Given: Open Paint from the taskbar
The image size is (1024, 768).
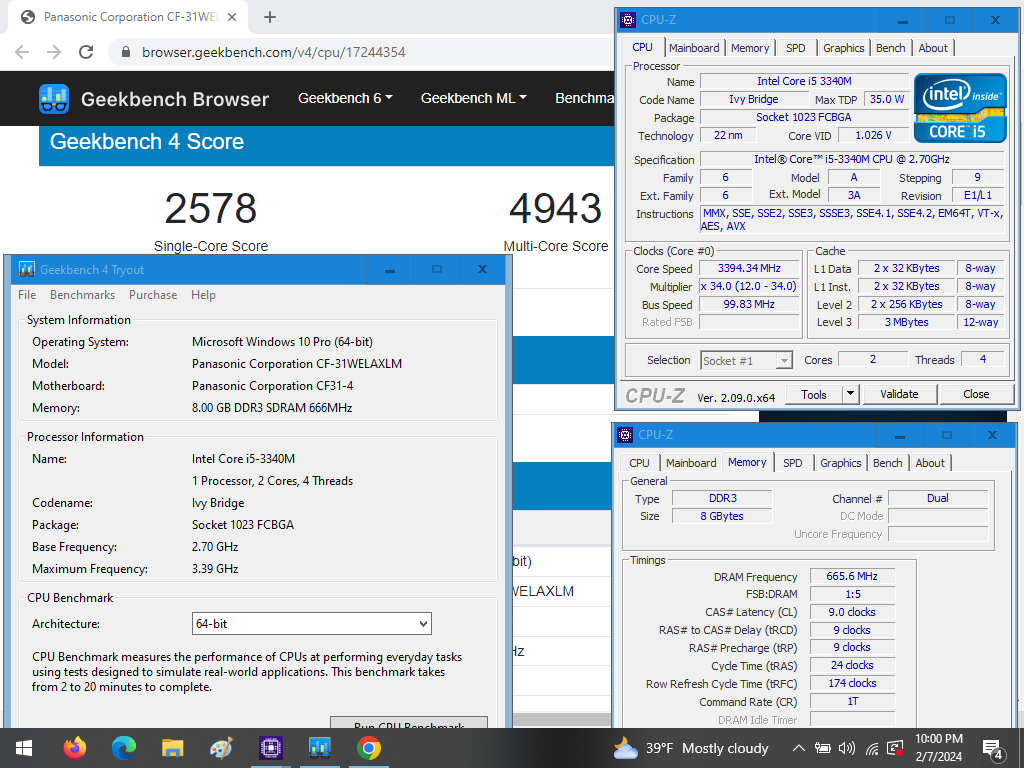Looking at the screenshot, I should click(221, 748).
